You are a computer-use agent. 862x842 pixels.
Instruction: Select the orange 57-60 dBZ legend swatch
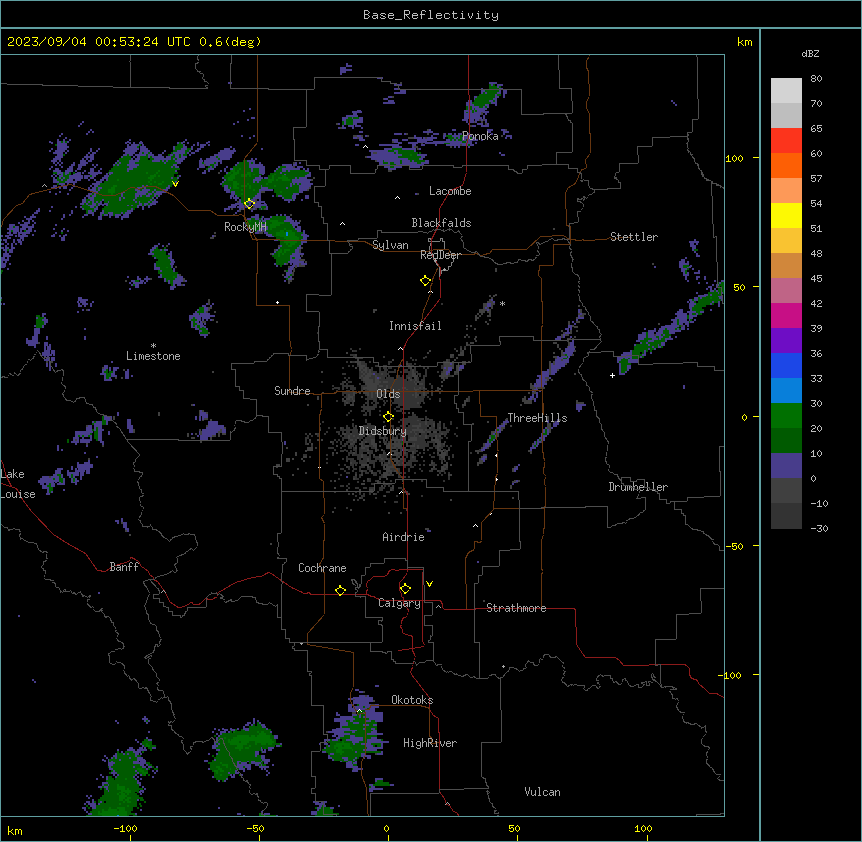pos(786,165)
